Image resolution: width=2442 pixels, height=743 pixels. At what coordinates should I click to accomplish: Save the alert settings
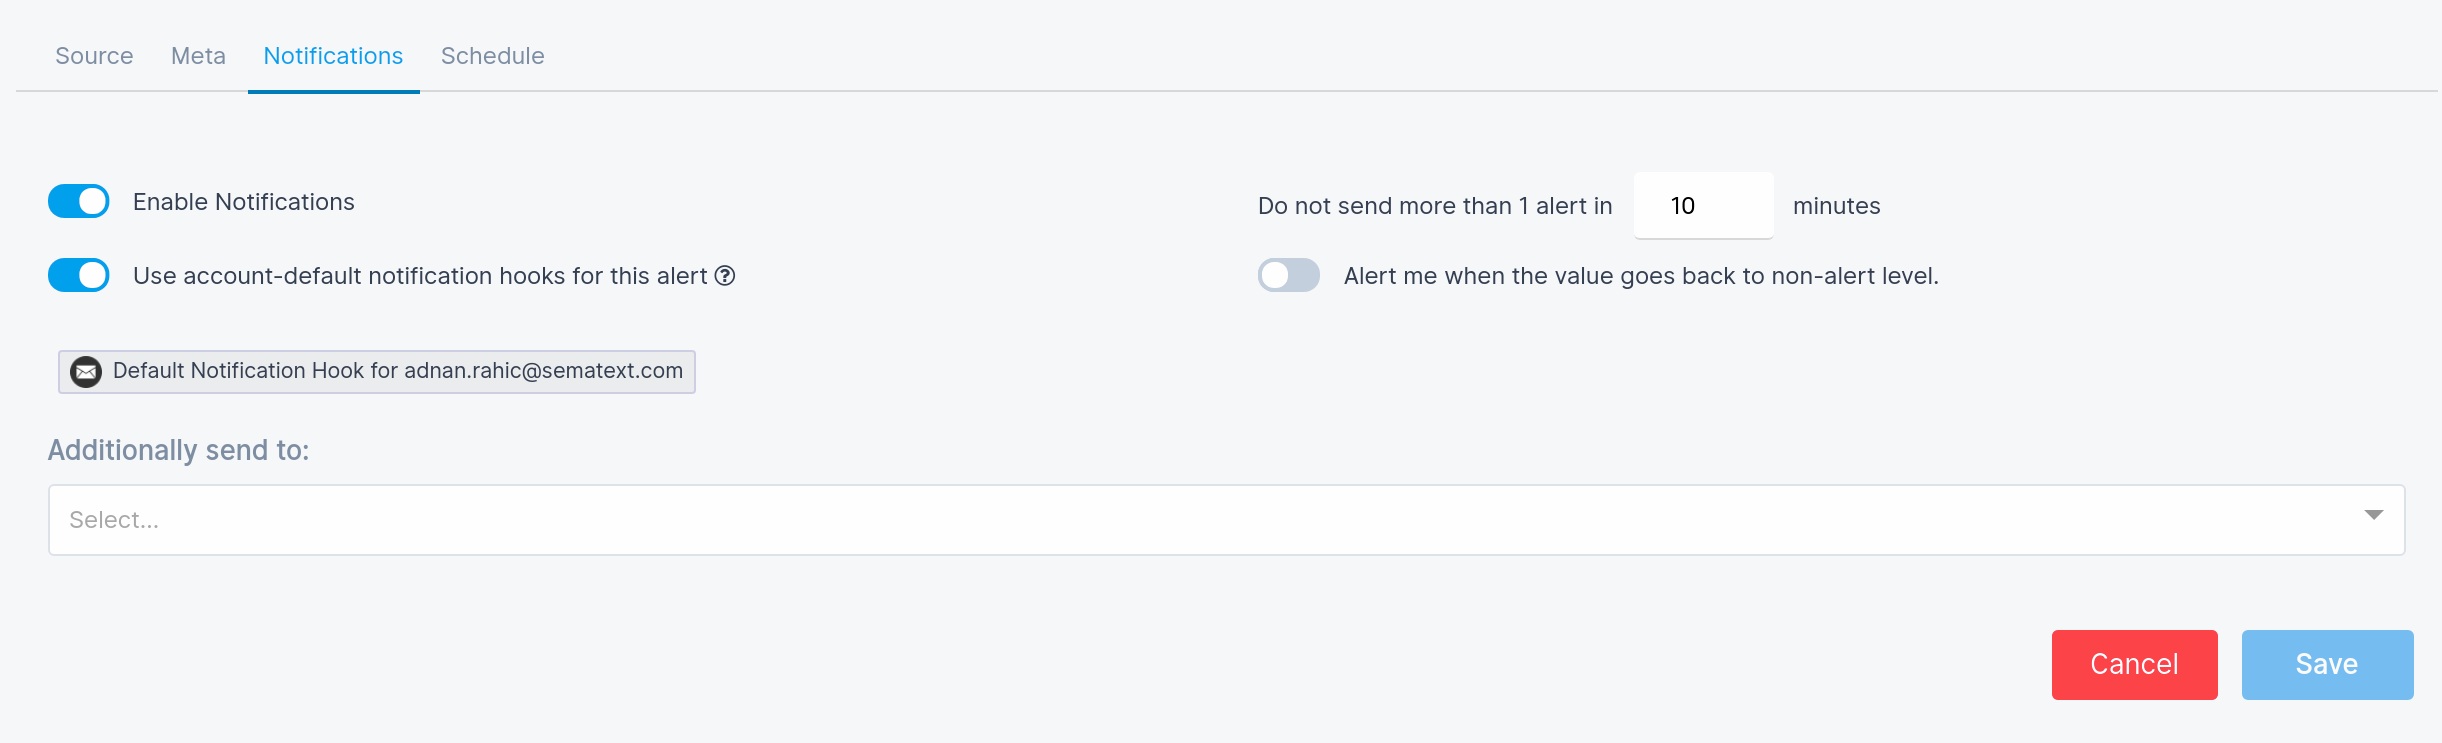tap(2328, 665)
